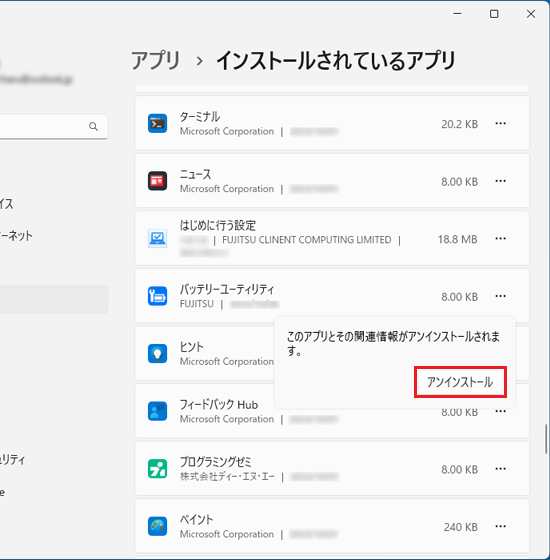The width and height of the screenshot is (550, 560).
Task: Open more options for ターミナル
Action: [x=501, y=124]
